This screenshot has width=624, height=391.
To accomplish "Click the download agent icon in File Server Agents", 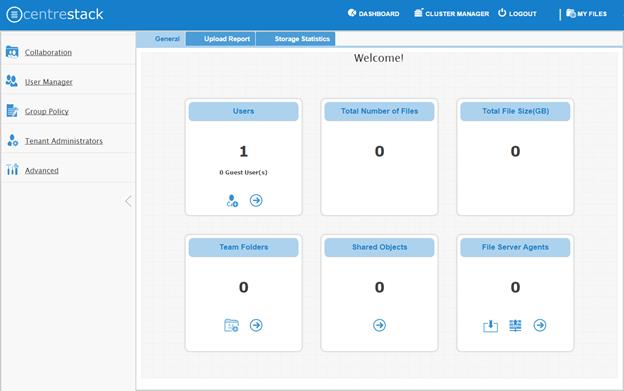I will [490, 326].
